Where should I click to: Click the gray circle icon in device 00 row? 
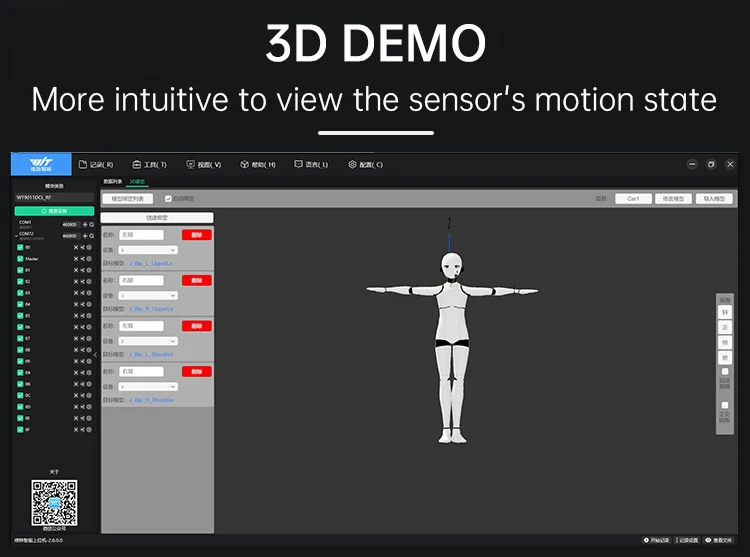click(x=89, y=247)
